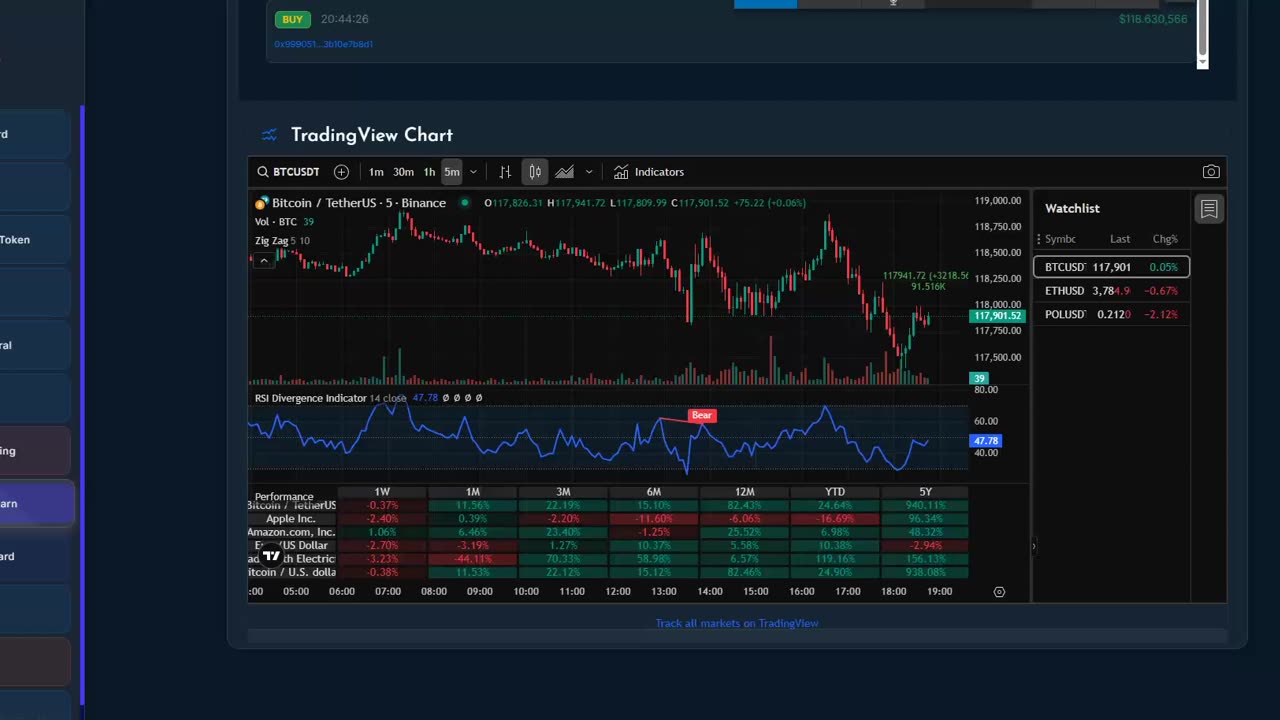Viewport: 1280px width, 720px height.
Task: Open watchlist column options dots
Action: (x=1039, y=239)
